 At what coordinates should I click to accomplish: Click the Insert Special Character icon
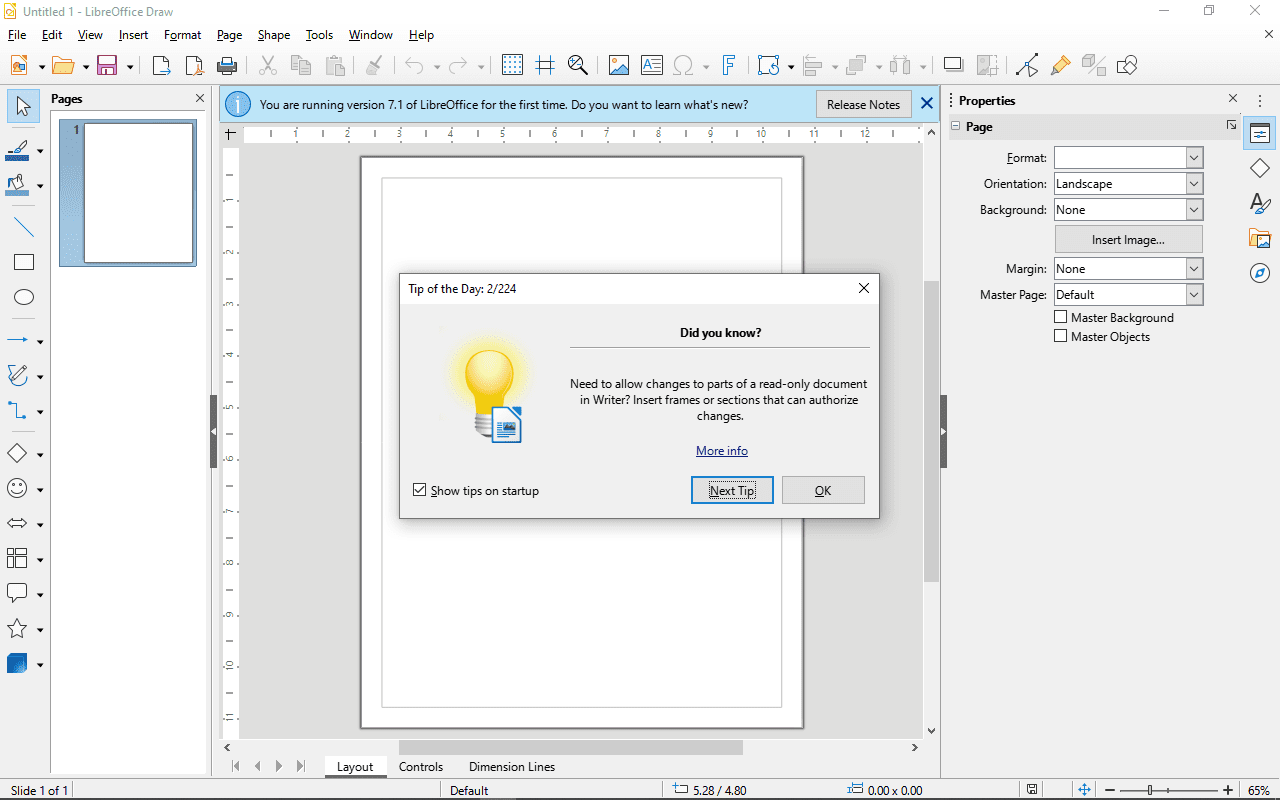(x=684, y=66)
